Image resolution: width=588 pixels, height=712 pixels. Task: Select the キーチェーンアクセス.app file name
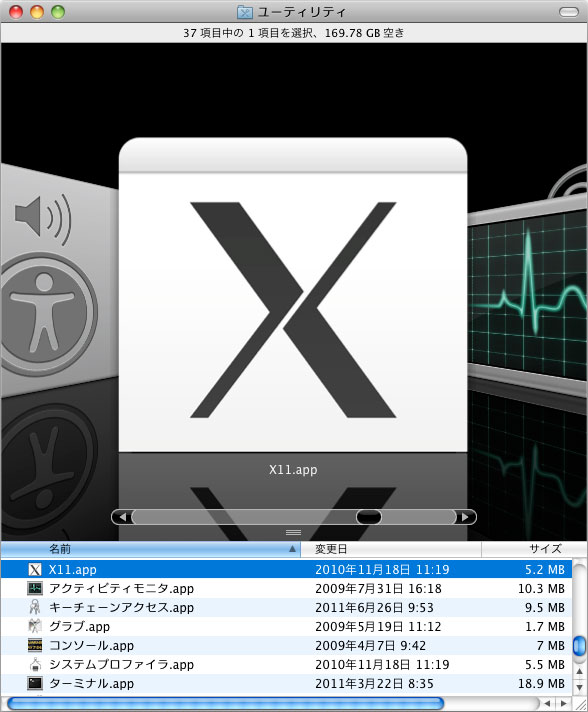coord(121,608)
